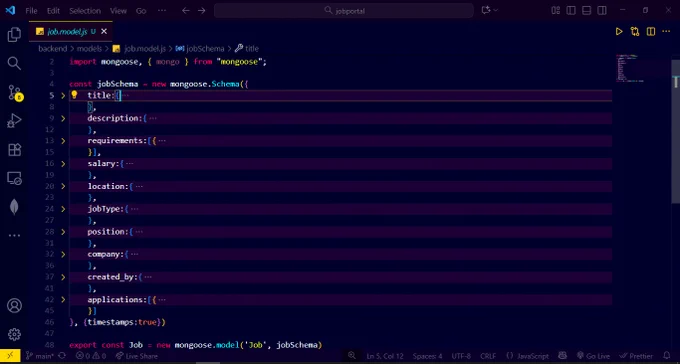Click the backend breadcrumb
The image size is (680, 364).
52,49
